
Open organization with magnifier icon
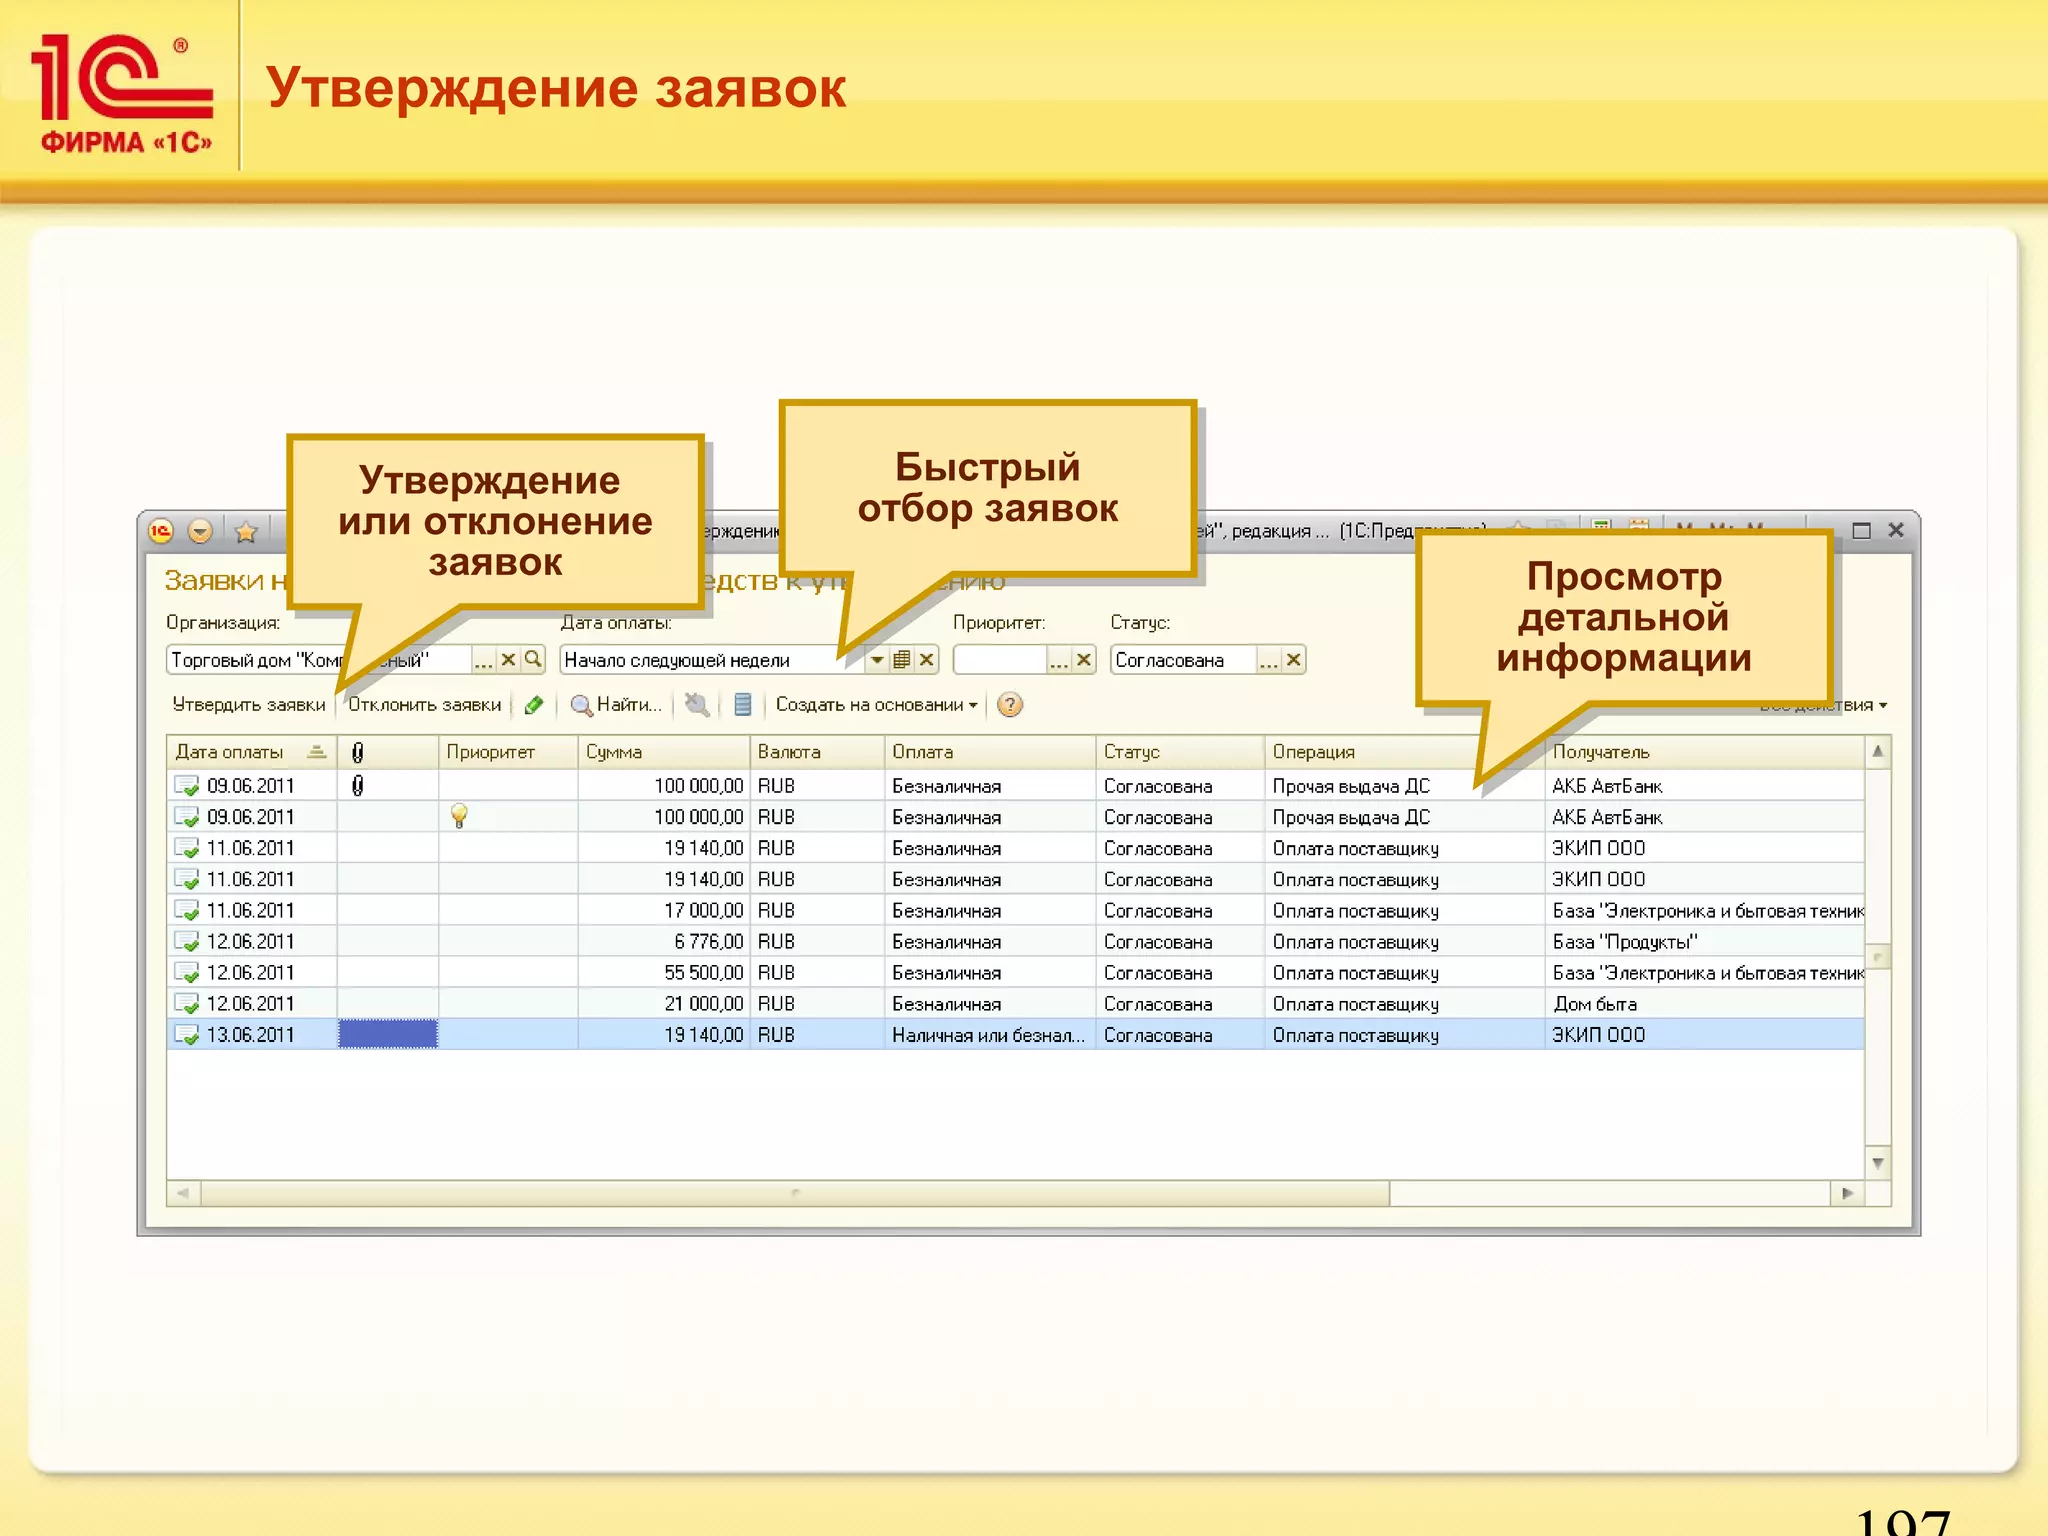coord(533,659)
